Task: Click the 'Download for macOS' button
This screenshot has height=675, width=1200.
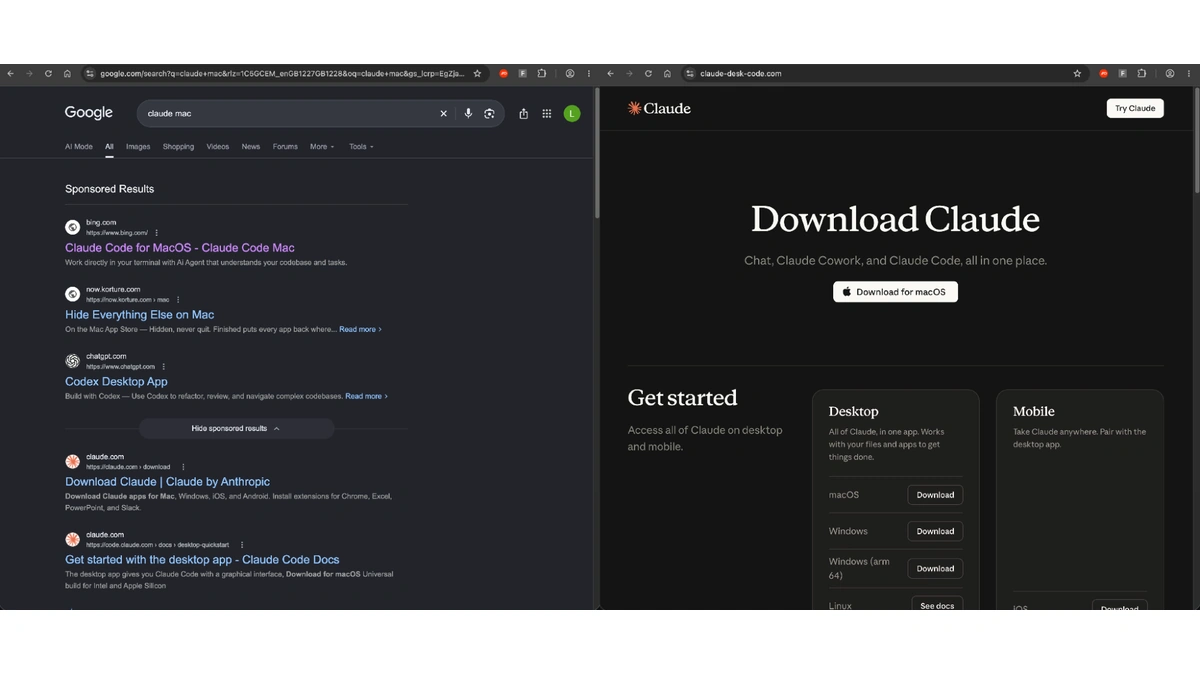Action: 895,292
